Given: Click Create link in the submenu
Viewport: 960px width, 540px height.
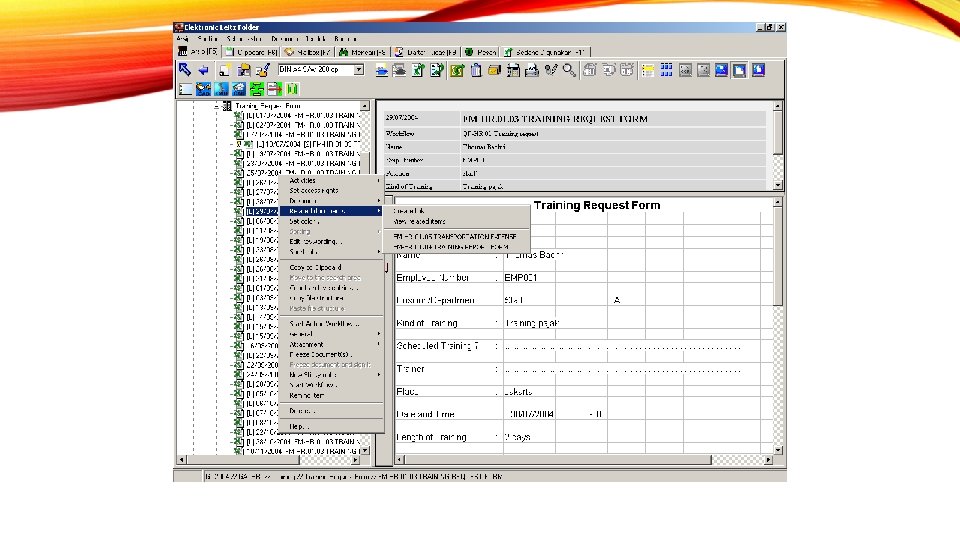Looking at the screenshot, I should coord(456,211).
